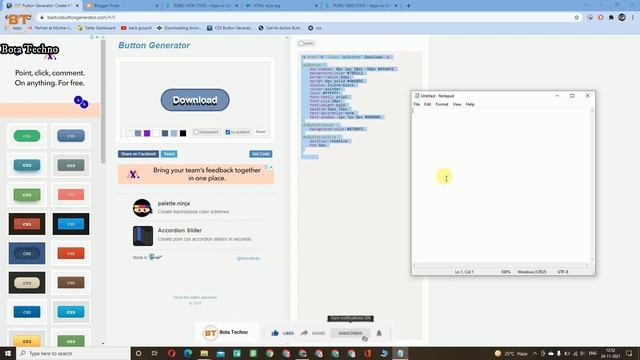
Task: Open the Chrome profile avatar
Action: click(622, 18)
